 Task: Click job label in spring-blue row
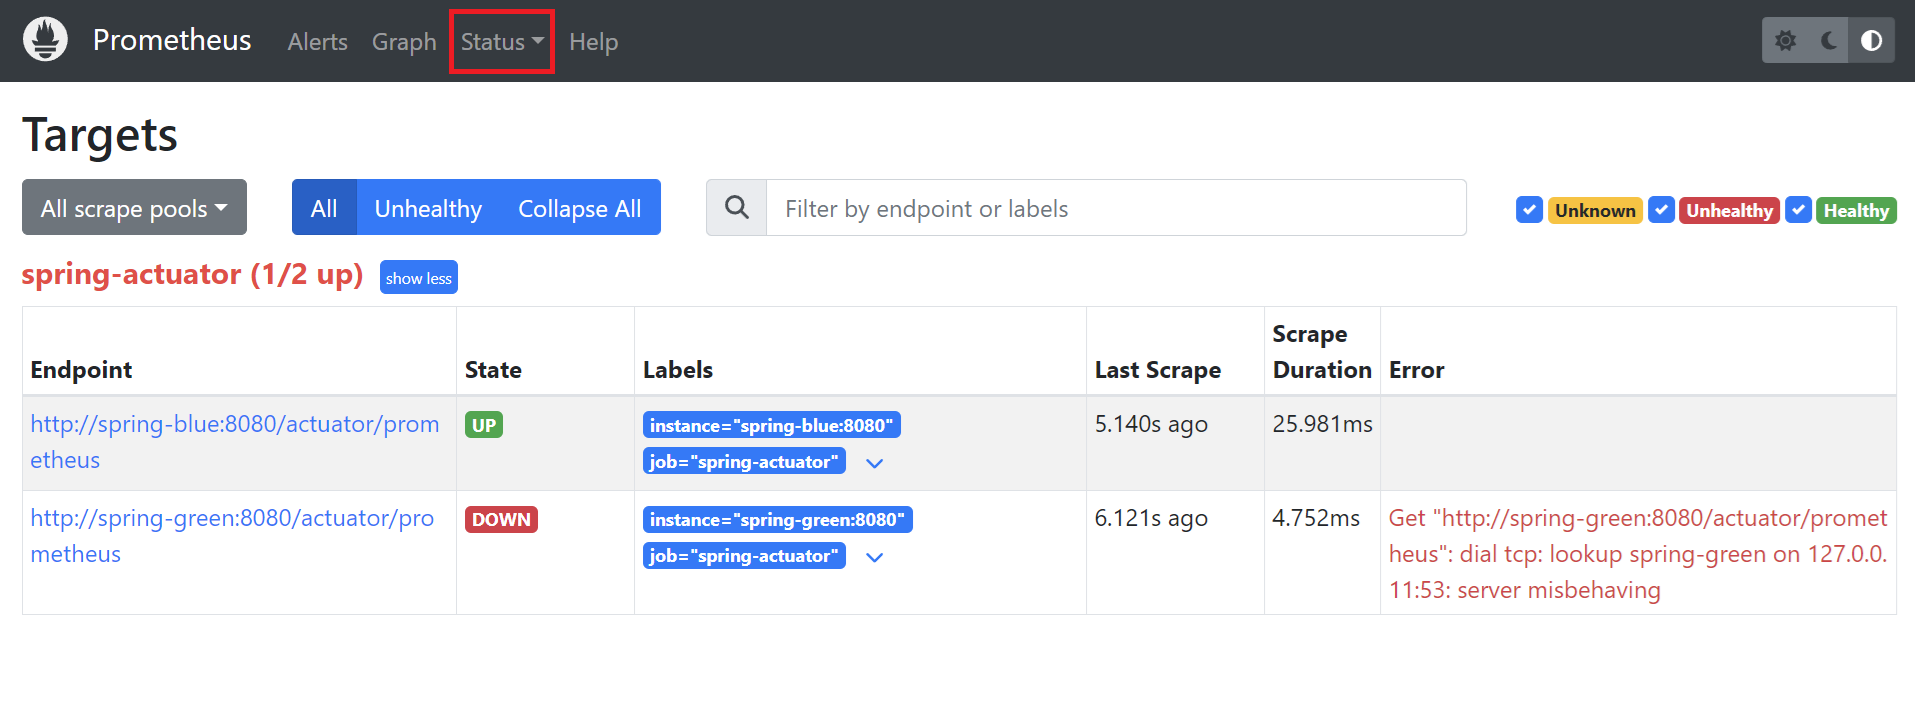744,461
